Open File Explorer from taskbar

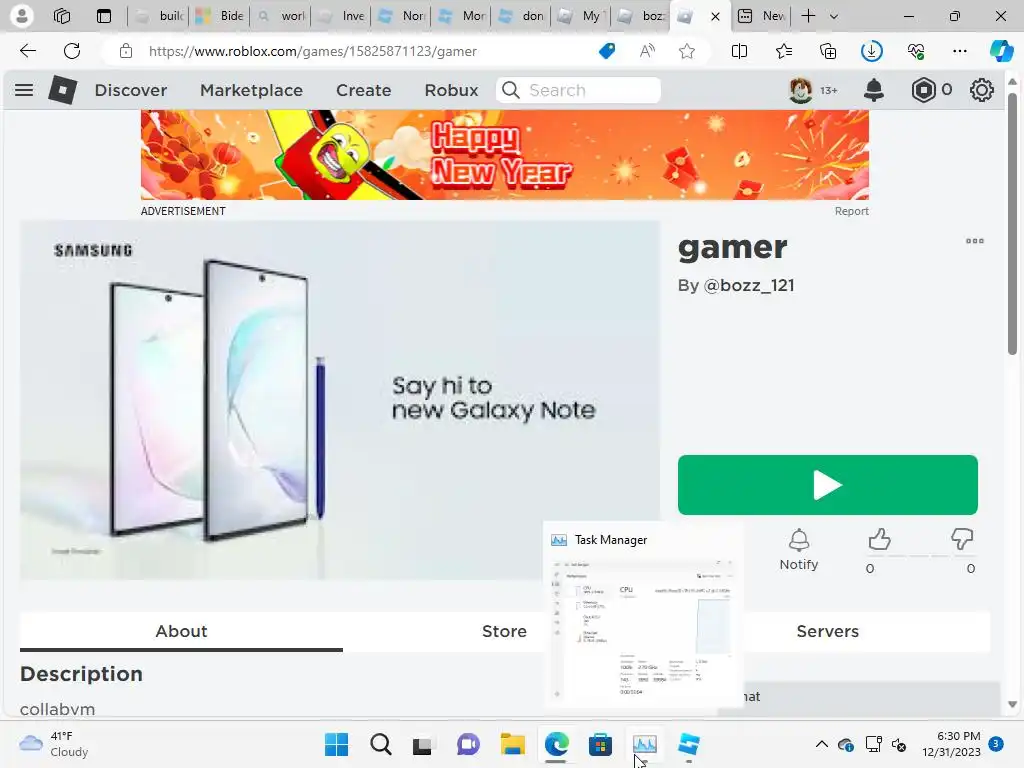click(x=513, y=744)
